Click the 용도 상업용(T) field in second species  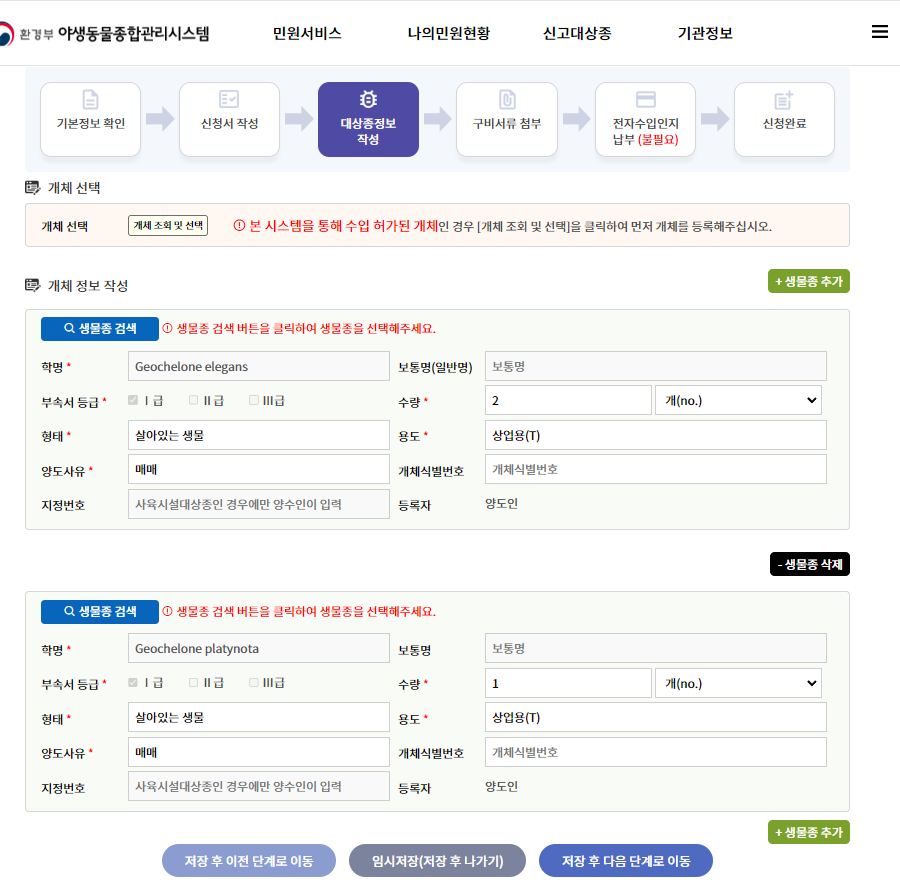pyautogui.click(x=655, y=717)
